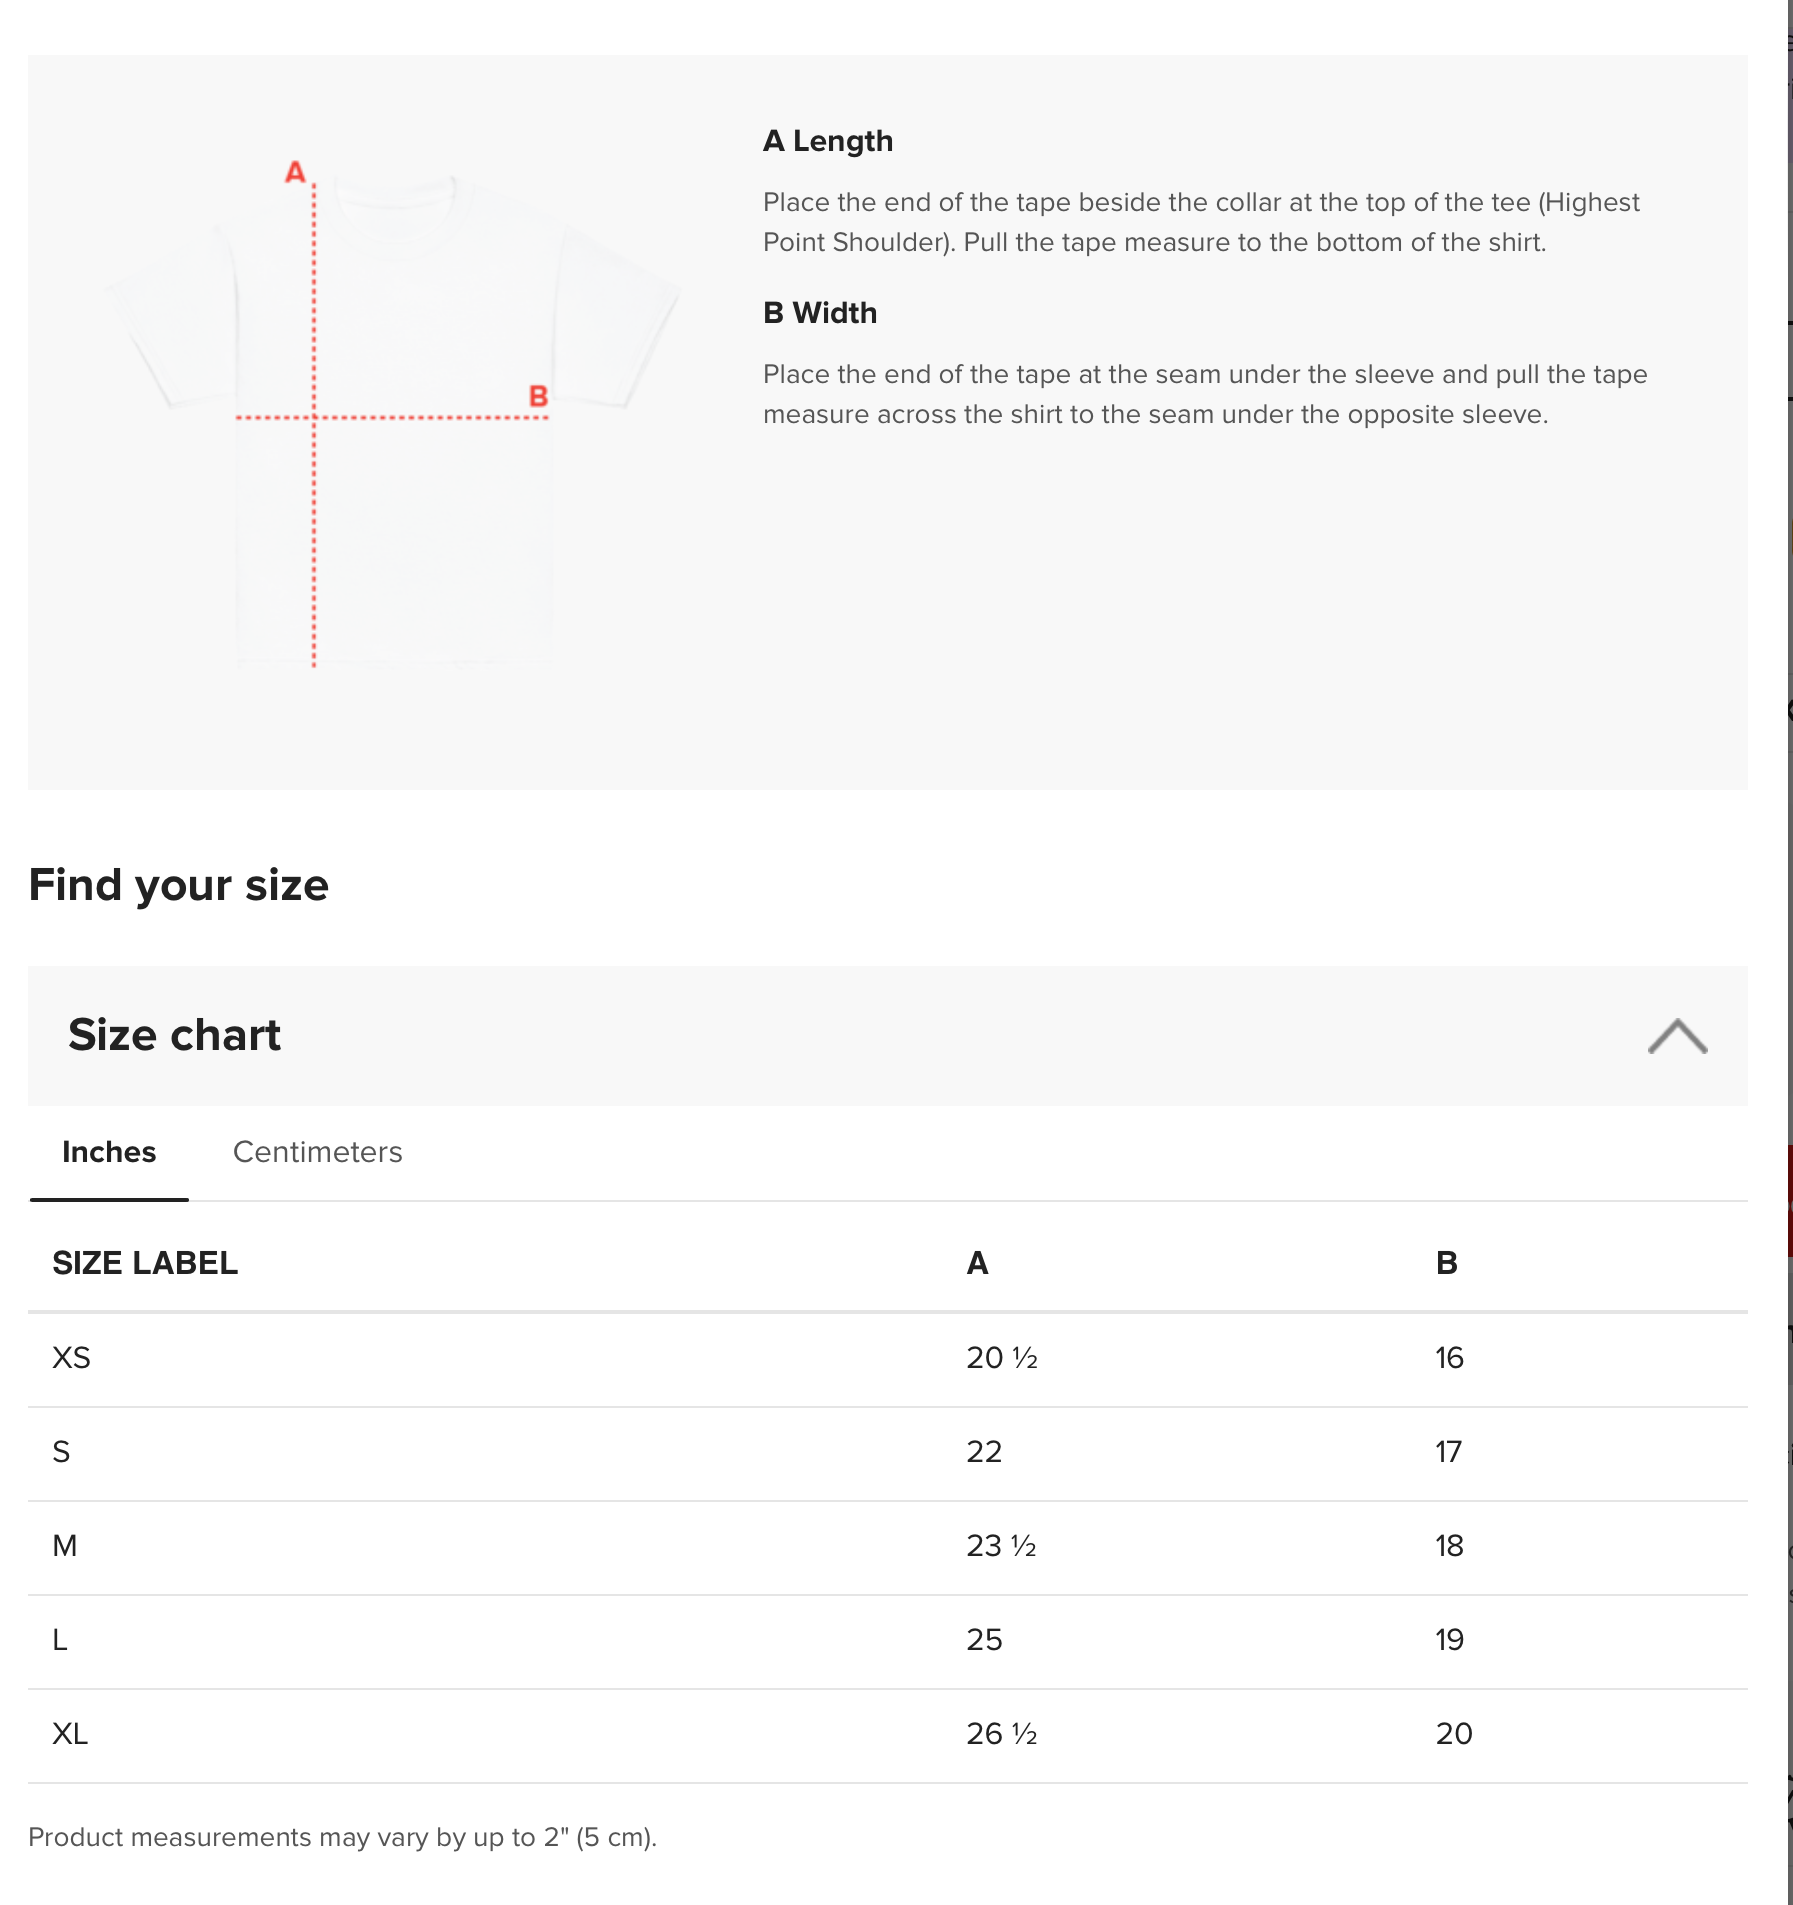Click the B column header in table
The width and height of the screenshot is (1793, 1905).
point(1446,1263)
